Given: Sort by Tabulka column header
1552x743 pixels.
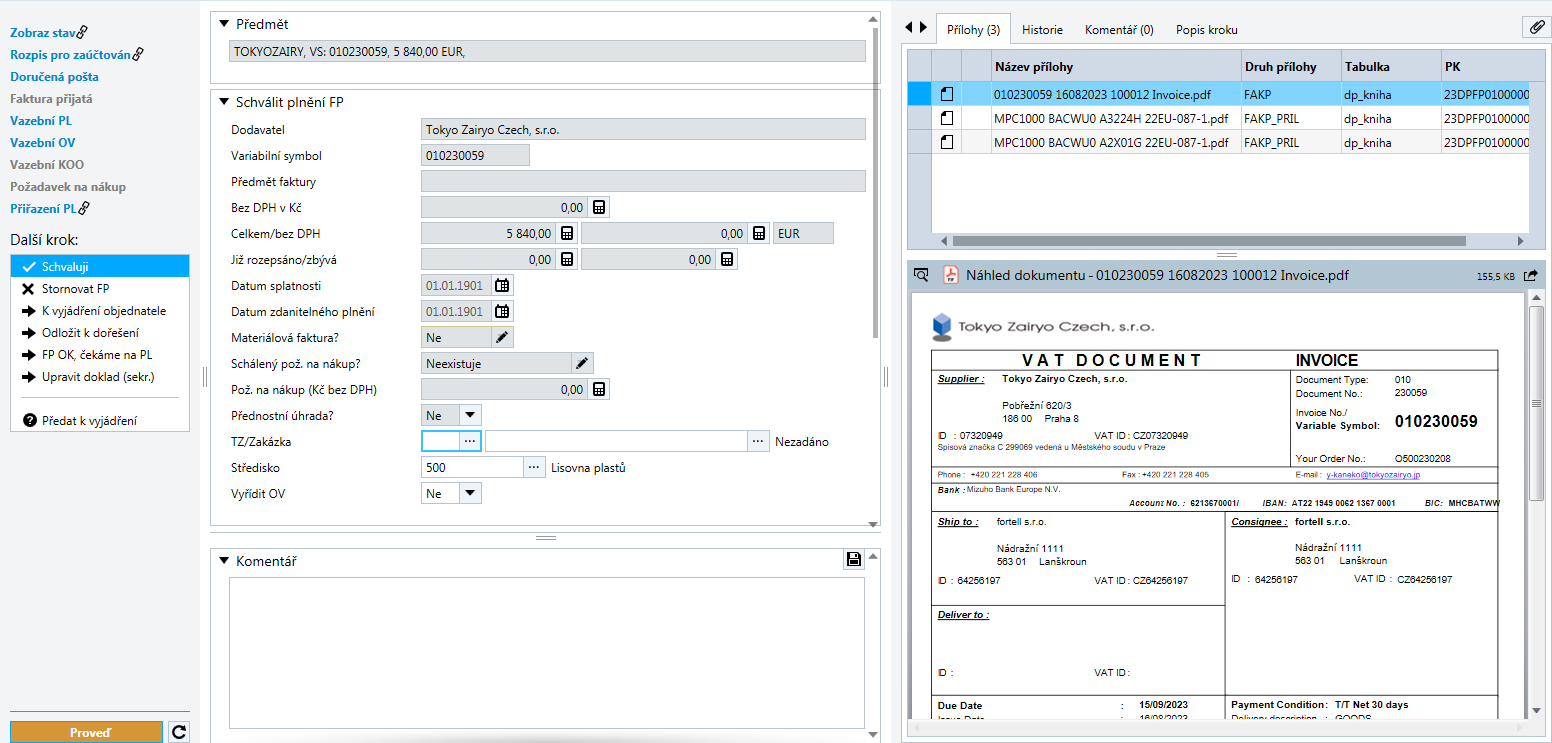Looking at the screenshot, I should coord(1391,67).
